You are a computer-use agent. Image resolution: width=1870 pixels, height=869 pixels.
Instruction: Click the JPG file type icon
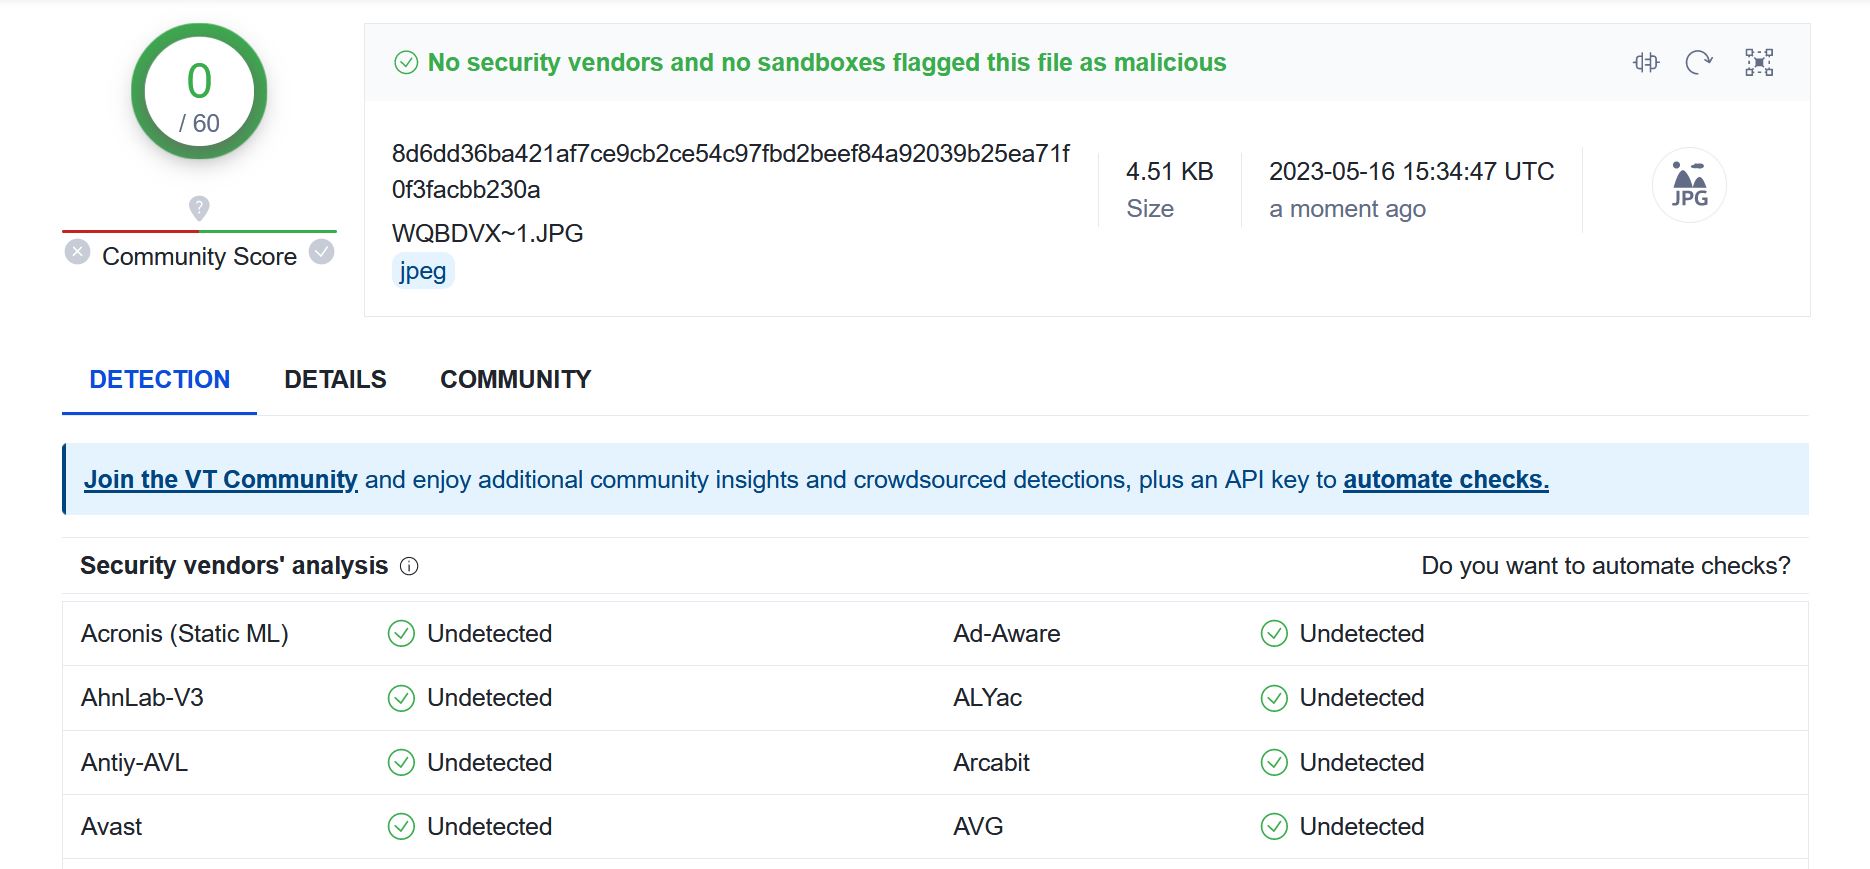click(1689, 185)
